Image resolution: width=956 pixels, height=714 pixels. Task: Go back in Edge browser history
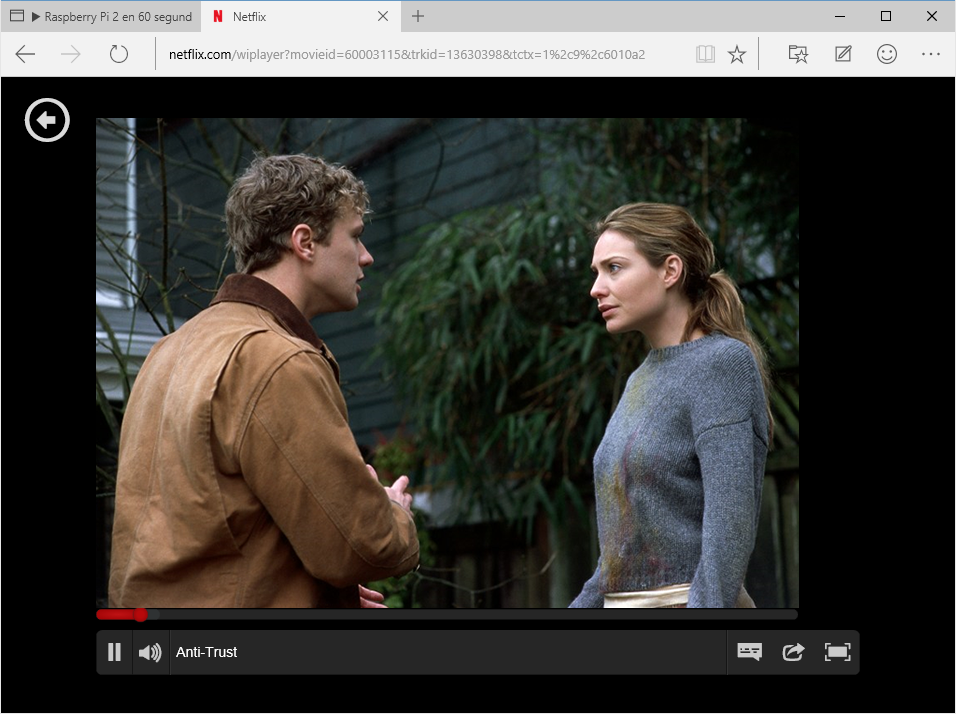(x=25, y=54)
